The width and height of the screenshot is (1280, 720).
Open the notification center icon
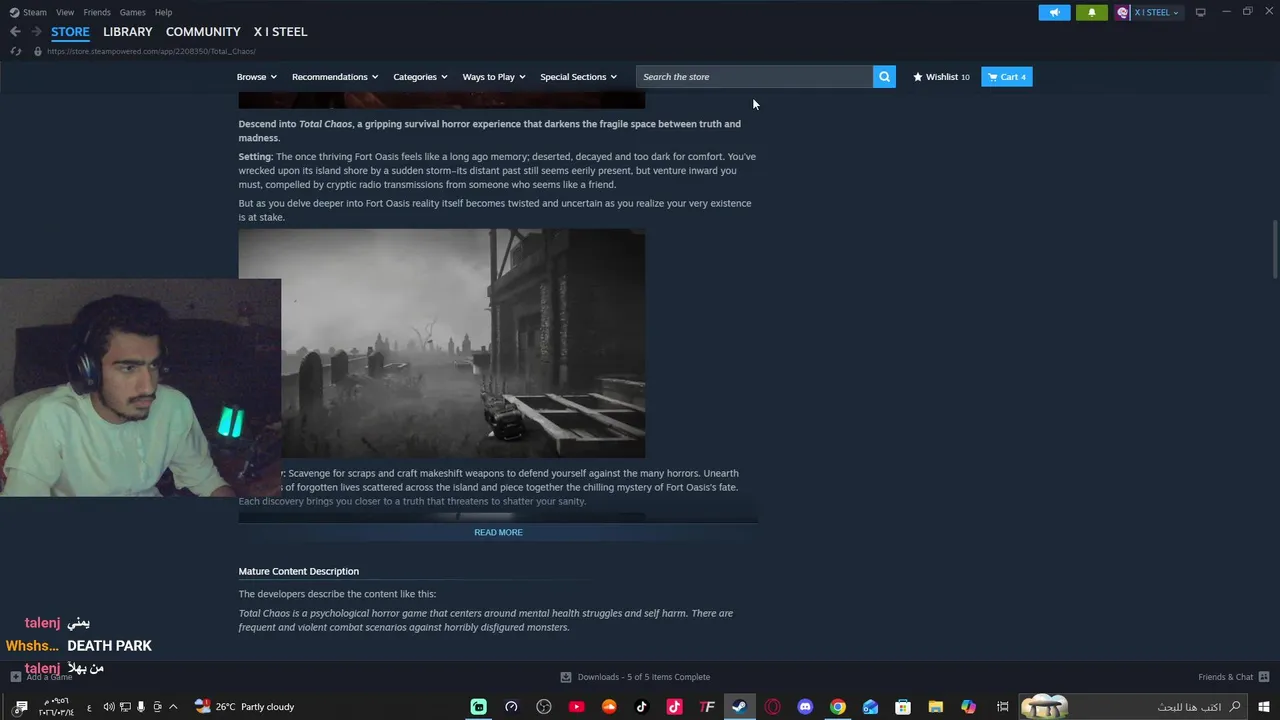point(20,707)
